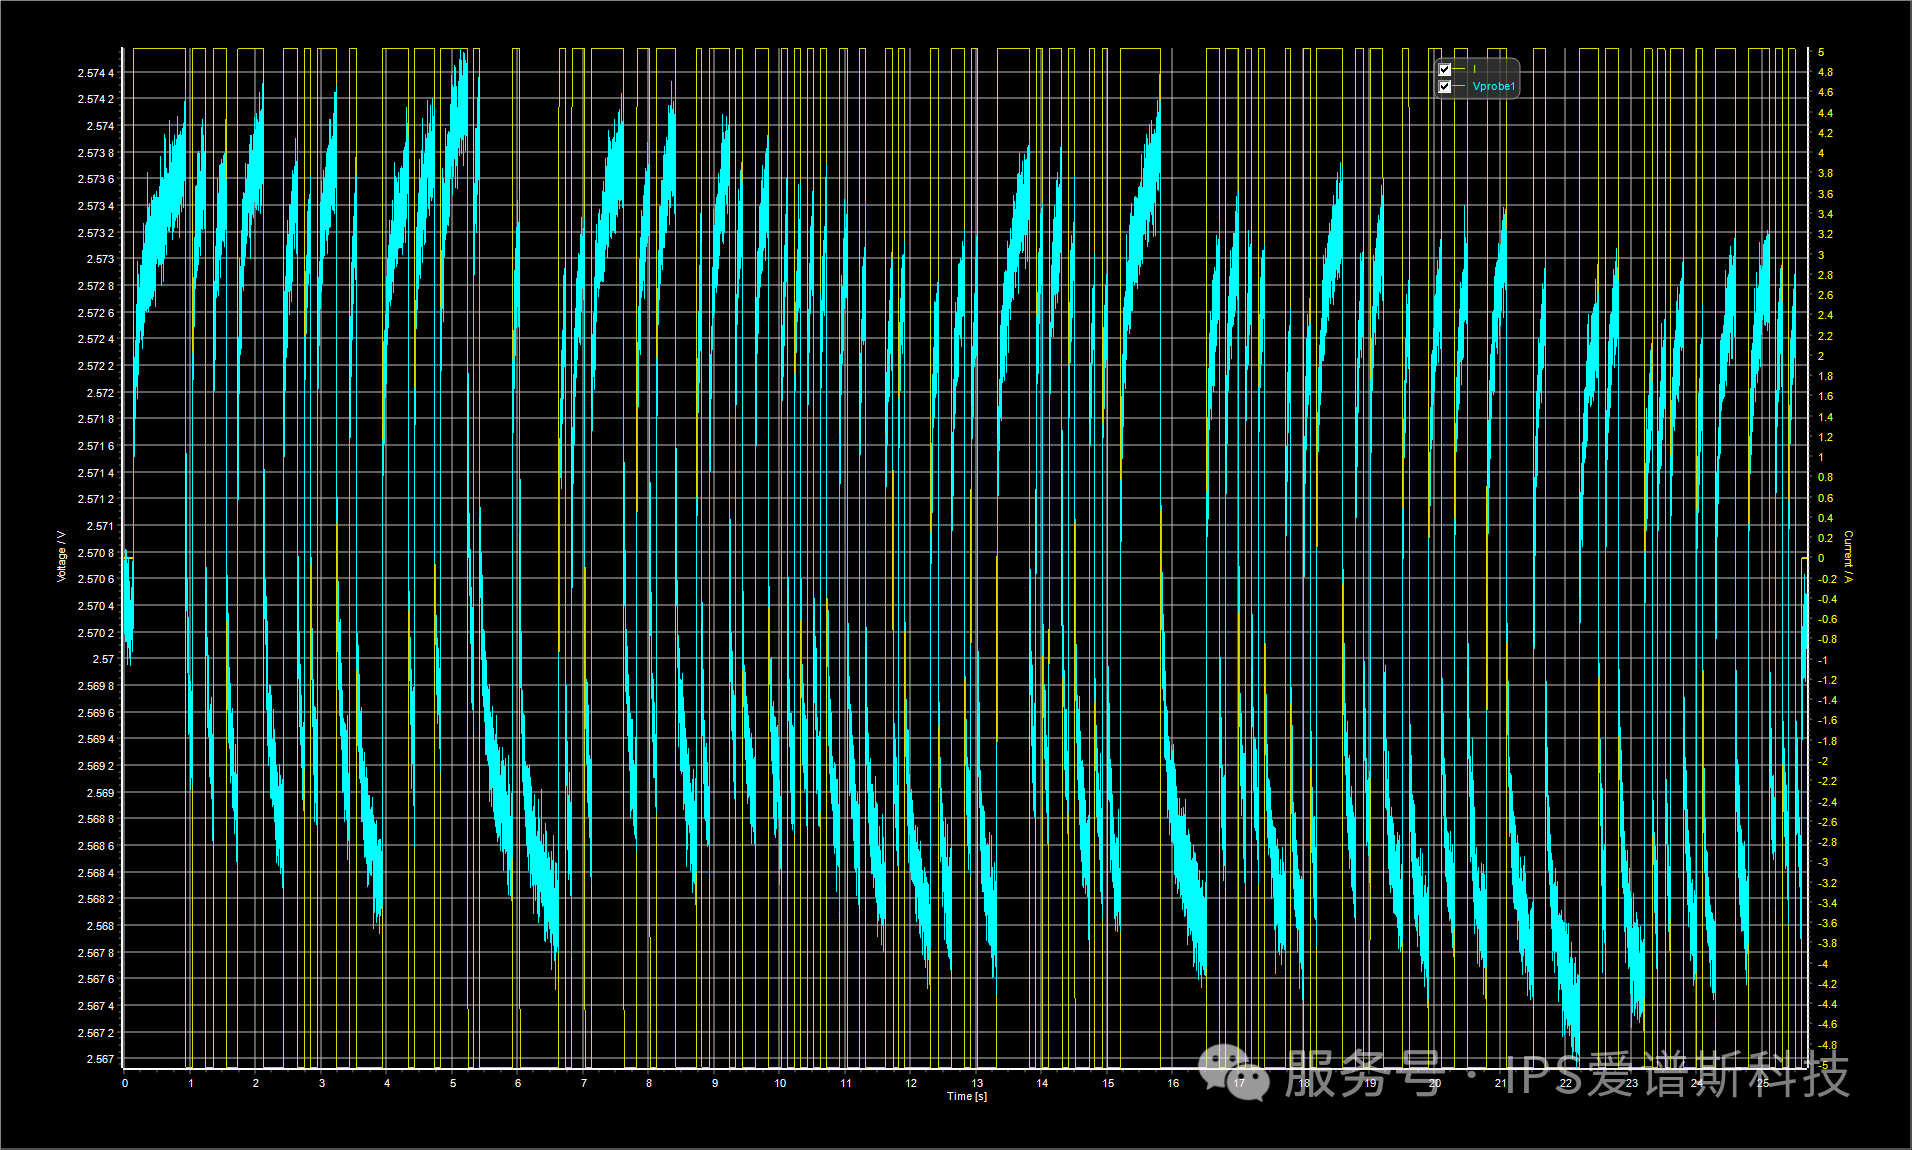Click the 2.574 4 voltage axis label
The image size is (1912, 1150).
click(x=96, y=73)
